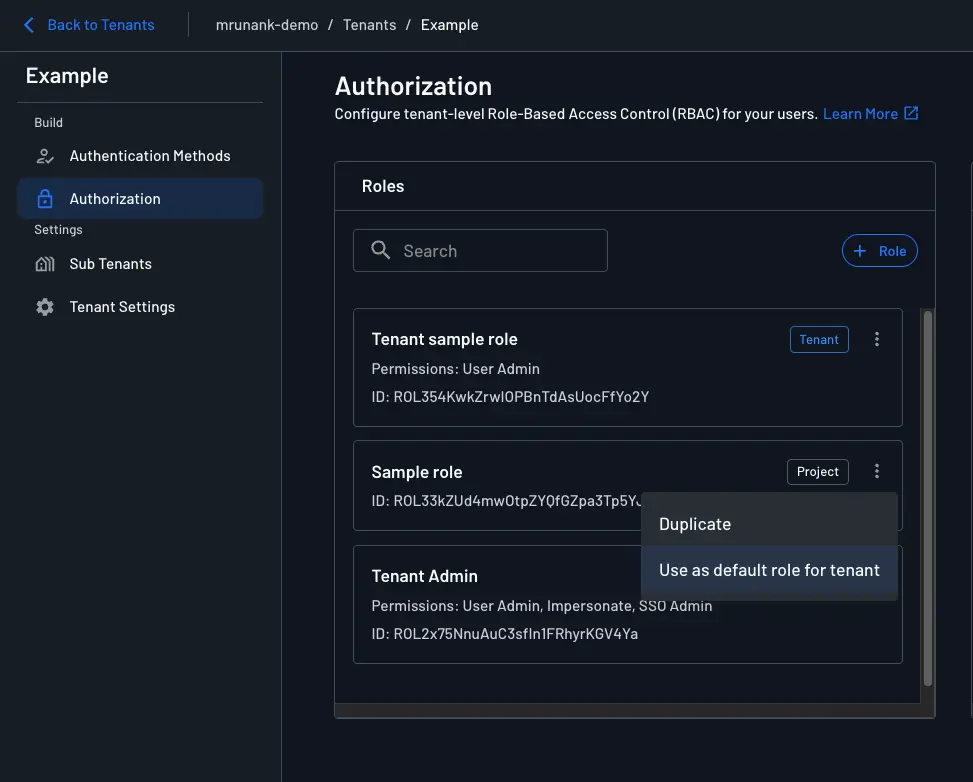
Task: Click inside the Search roles field
Action: coord(480,250)
